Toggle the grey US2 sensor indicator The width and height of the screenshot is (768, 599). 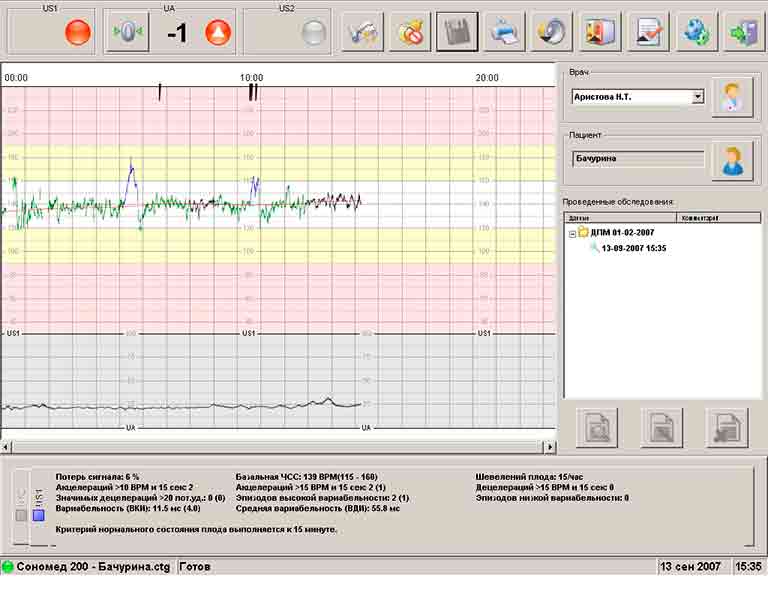pos(314,33)
